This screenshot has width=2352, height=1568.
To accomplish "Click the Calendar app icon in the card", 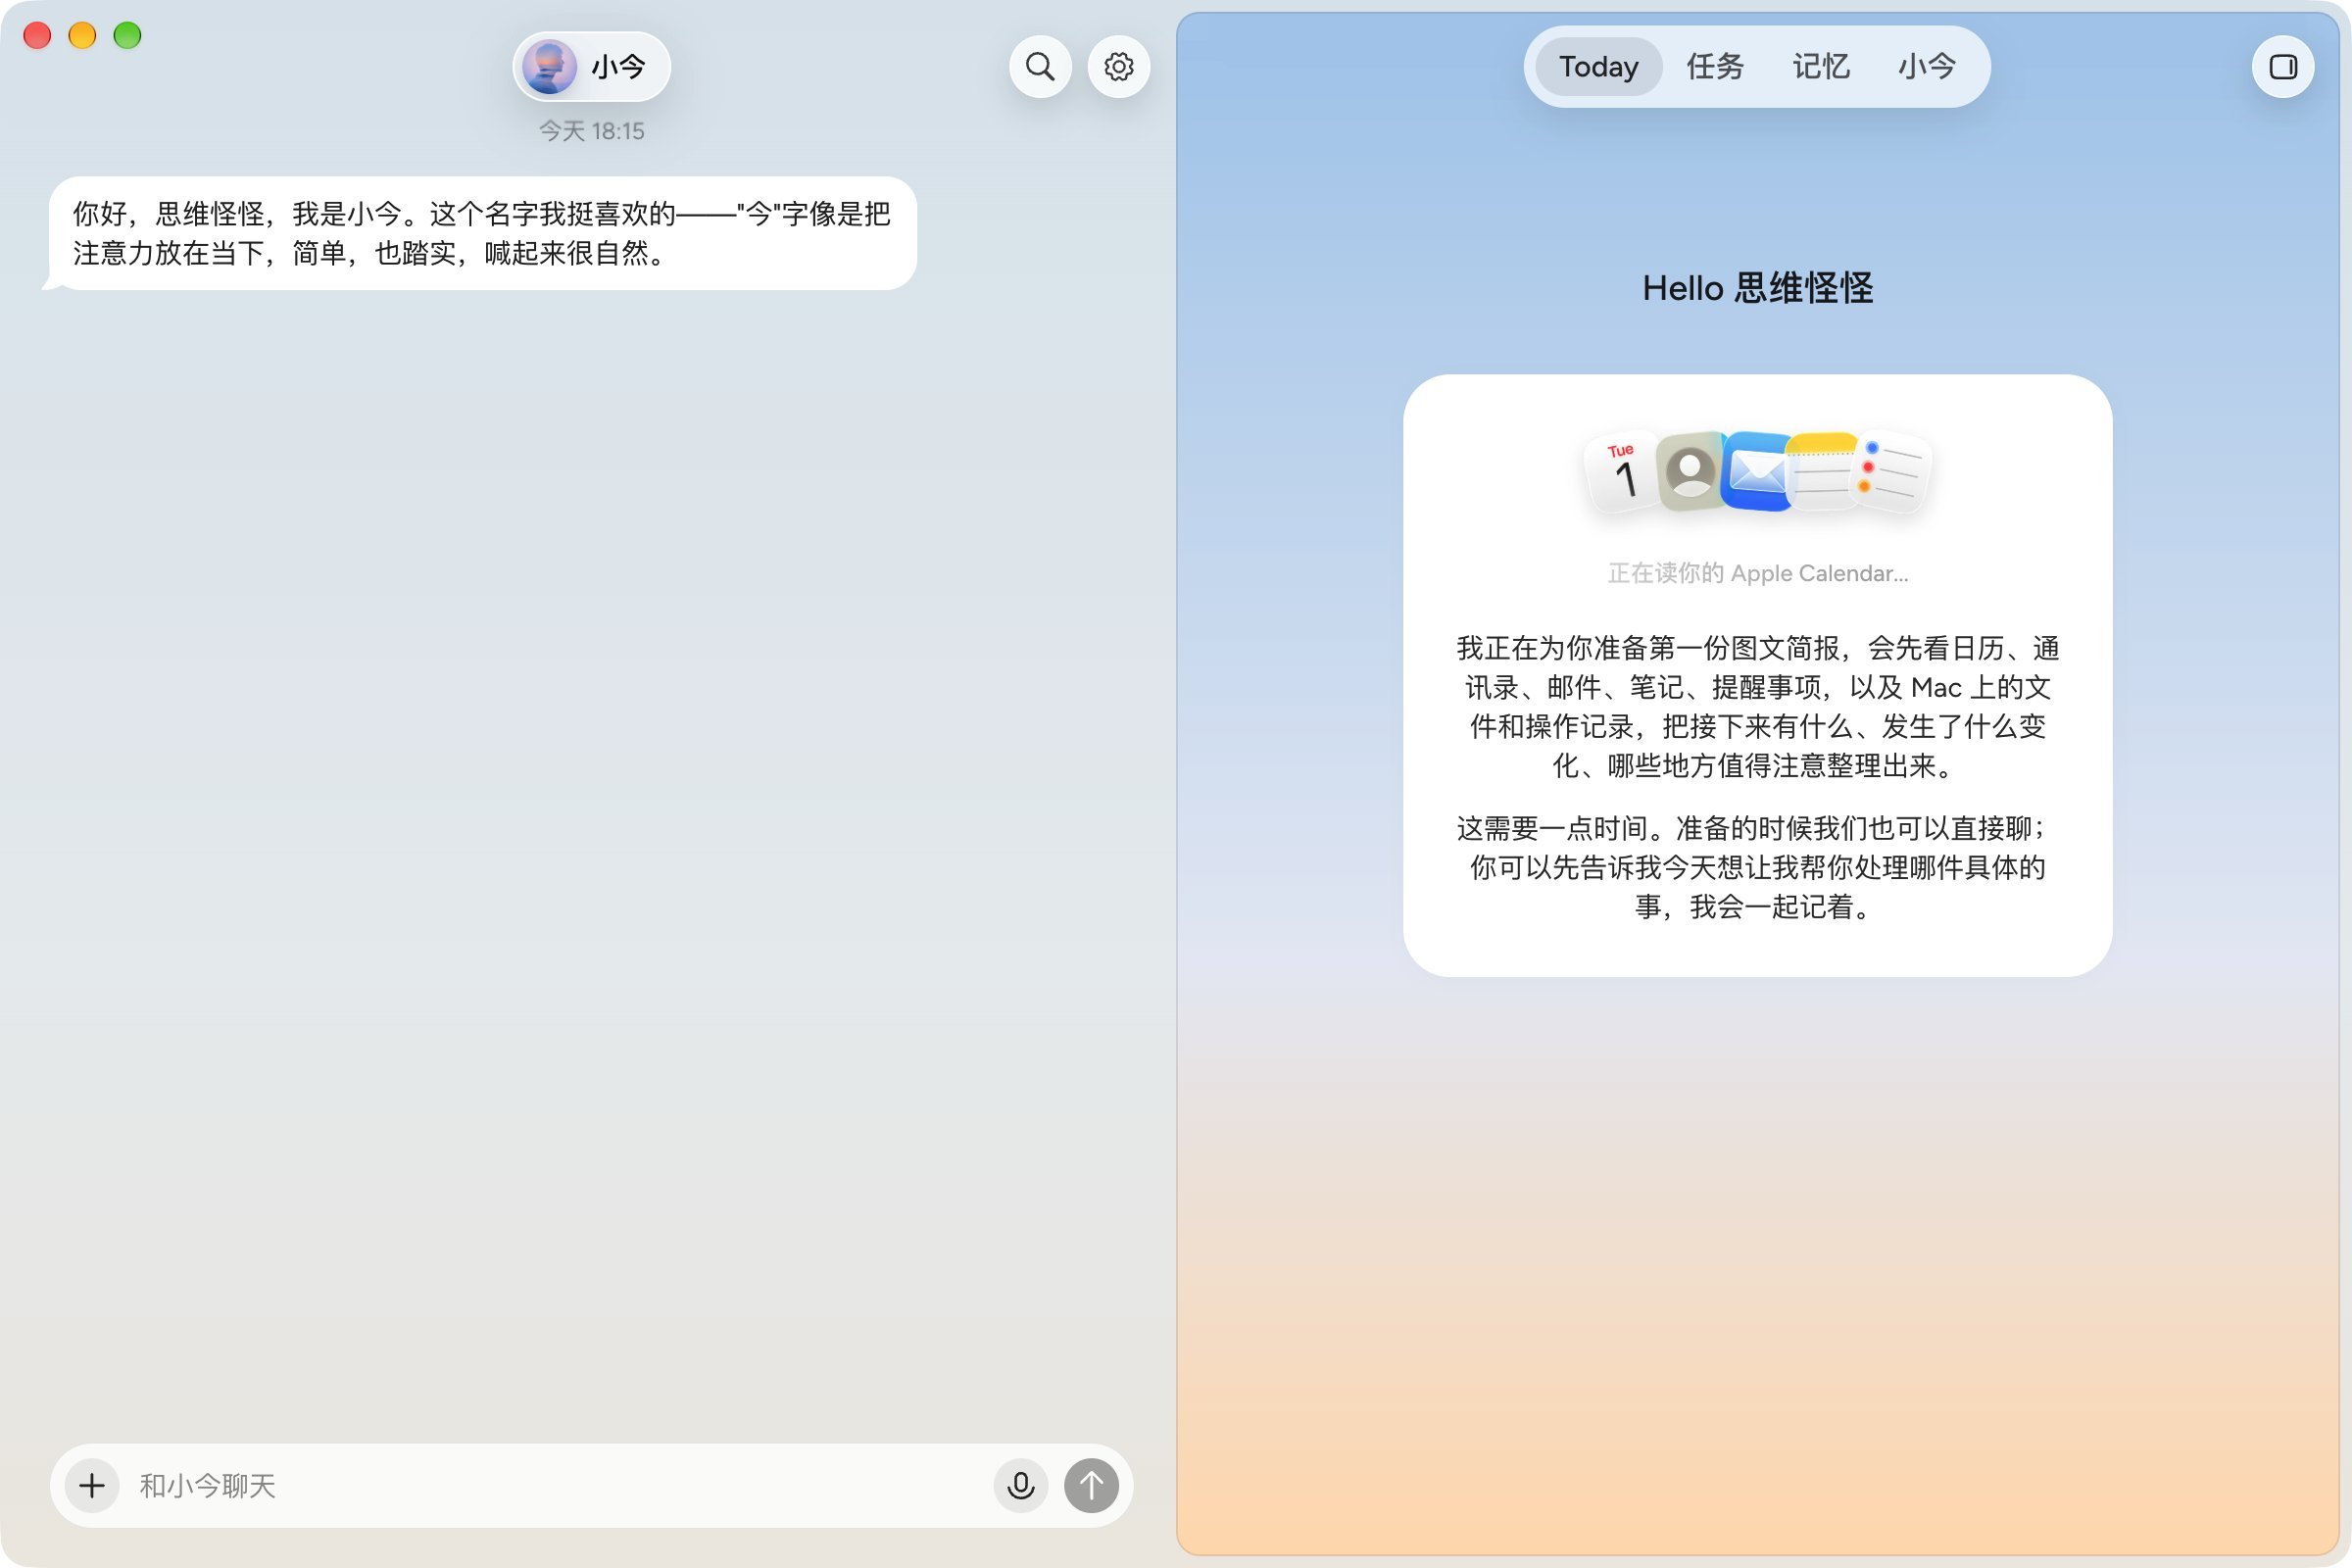I will click(1621, 473).
